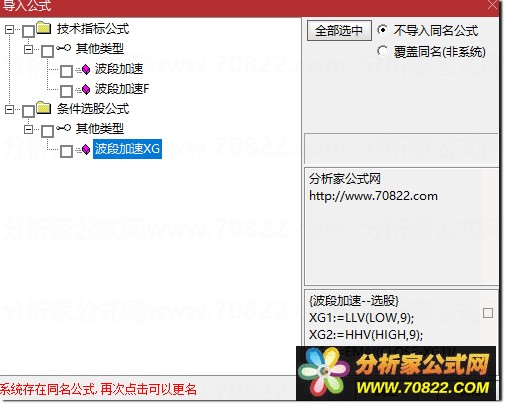Click the 技术指标公式 label

coord(93,29)
